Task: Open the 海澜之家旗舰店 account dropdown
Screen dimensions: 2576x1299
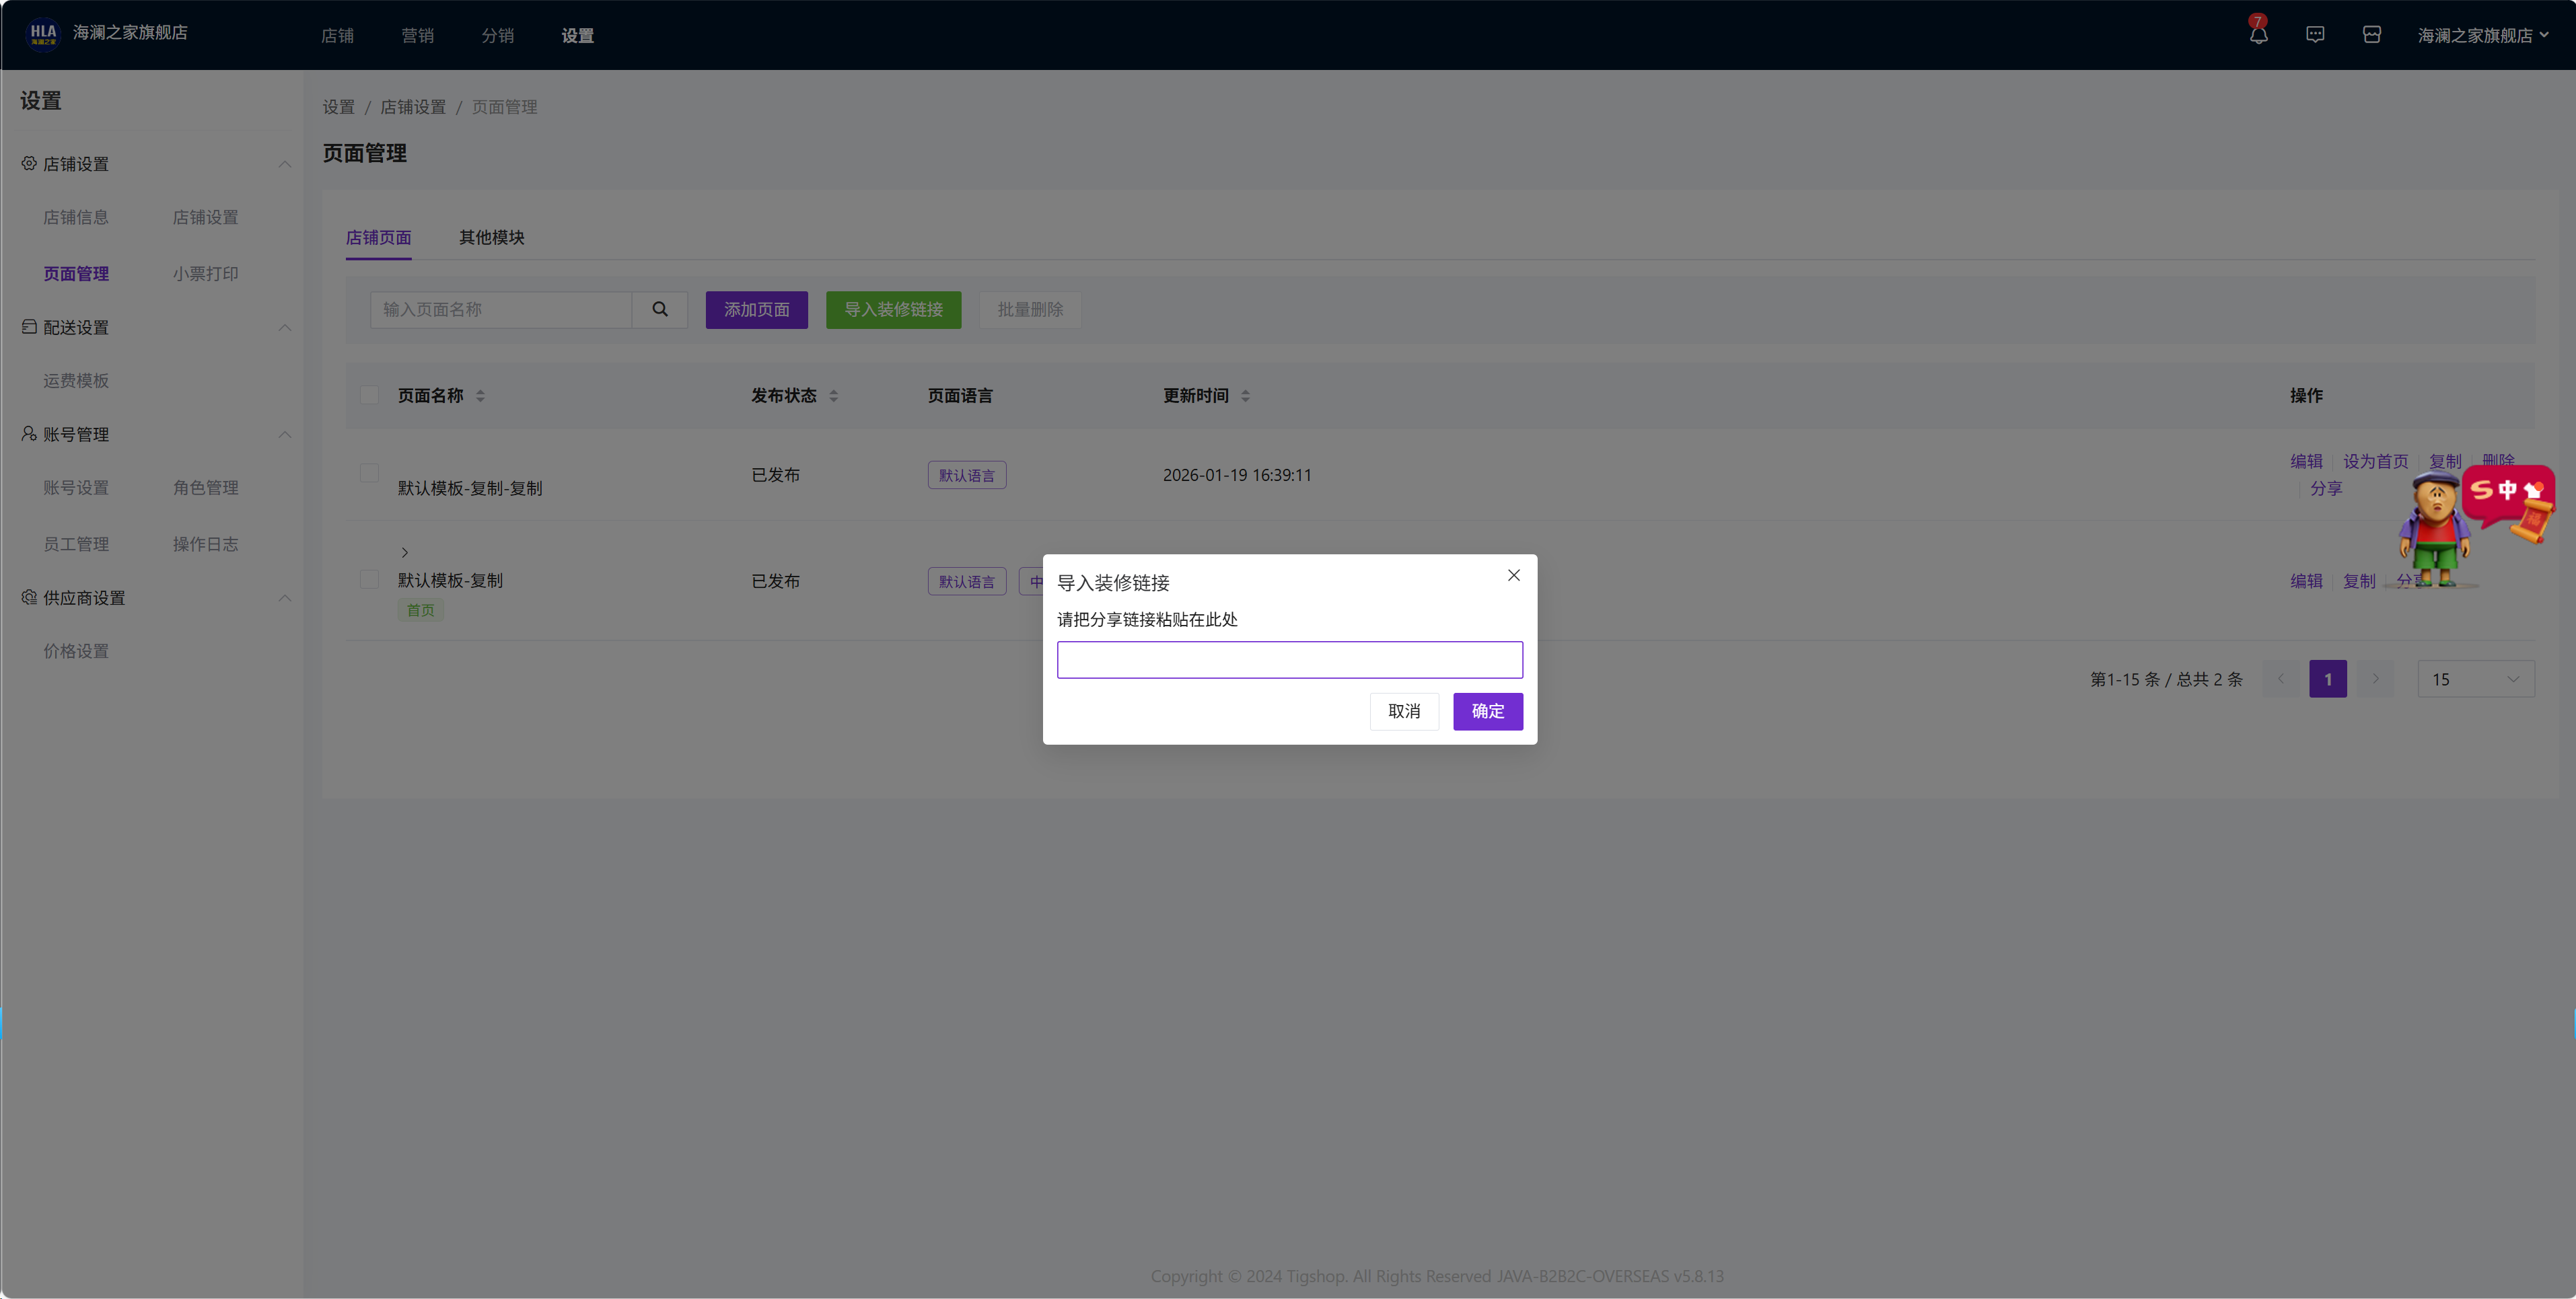Action: (x=2482, y=35)
